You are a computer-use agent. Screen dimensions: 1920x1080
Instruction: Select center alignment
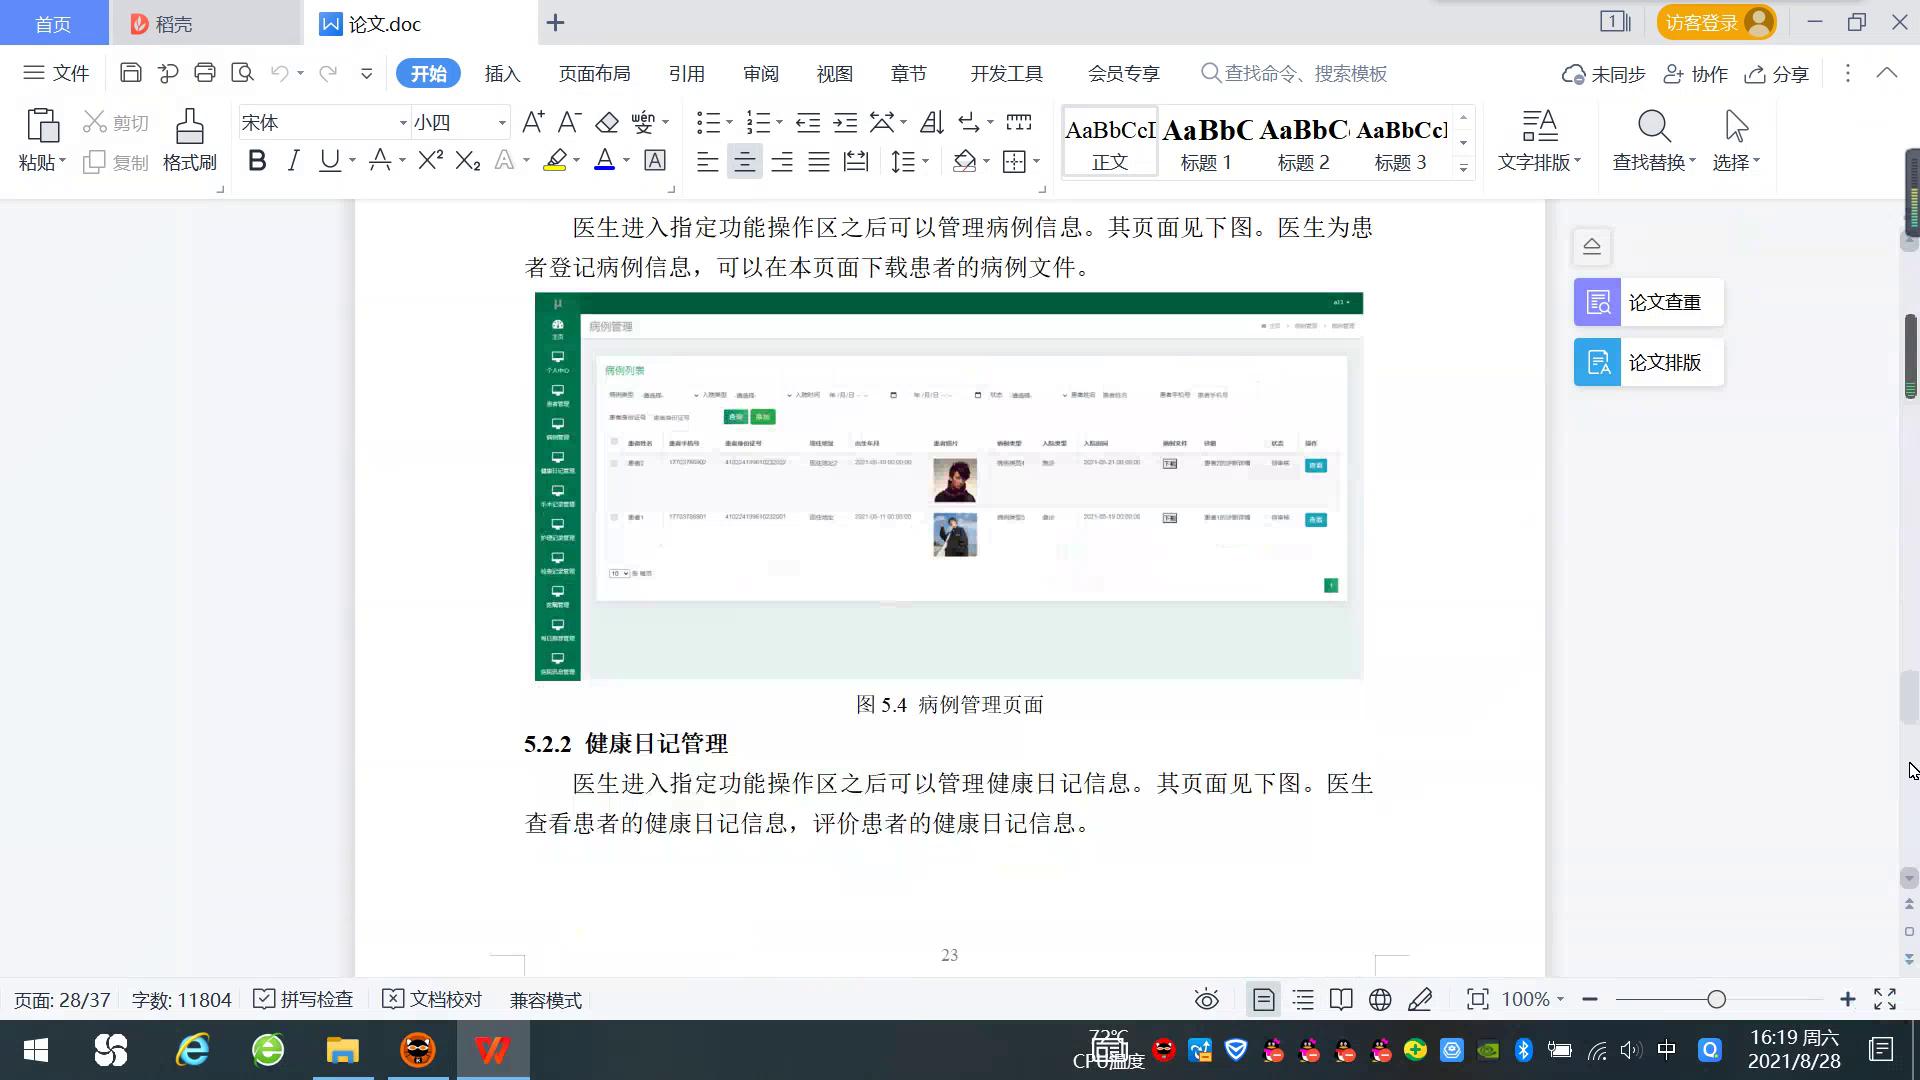tap(744, 161)
